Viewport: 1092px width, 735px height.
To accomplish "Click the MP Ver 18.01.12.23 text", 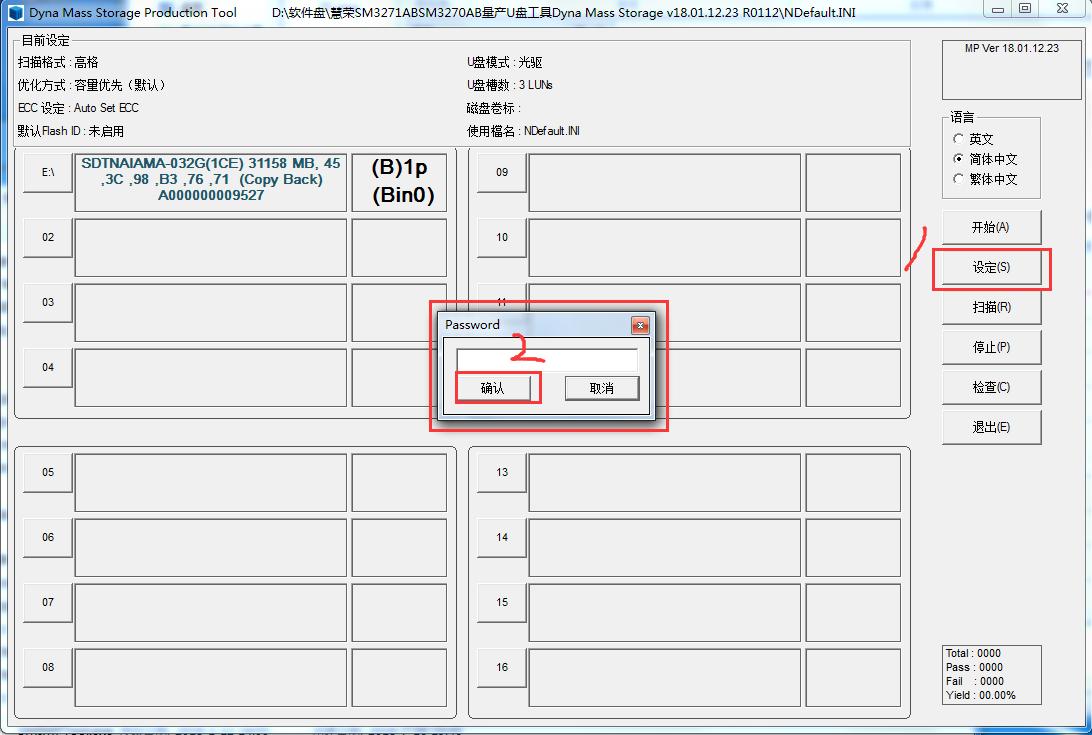I will [1011, 48].
